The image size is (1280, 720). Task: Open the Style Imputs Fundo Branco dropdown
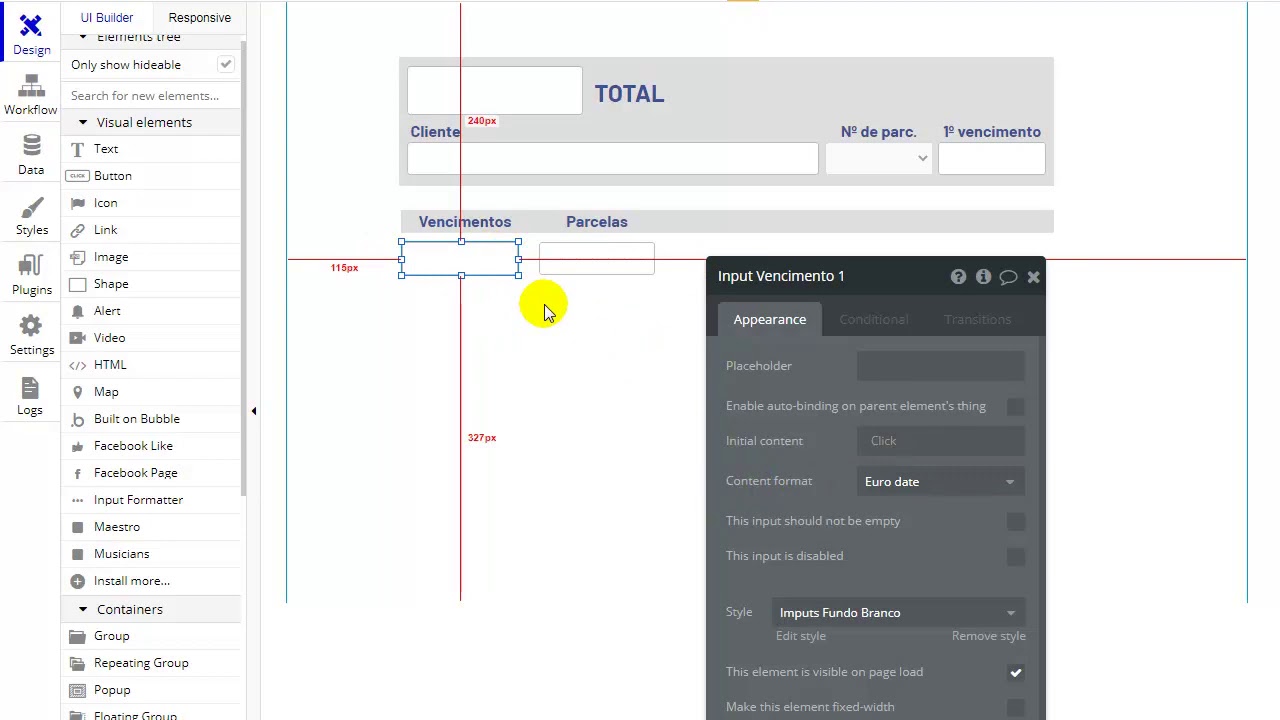(x=898, y=613)
